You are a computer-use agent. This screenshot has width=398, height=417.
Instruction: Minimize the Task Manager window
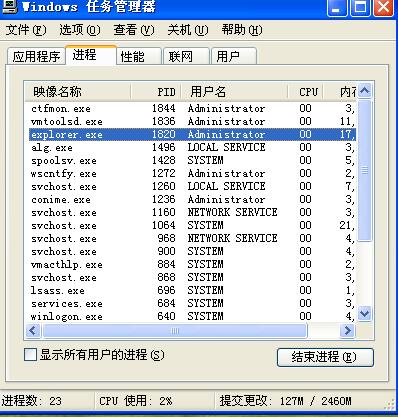337,7
